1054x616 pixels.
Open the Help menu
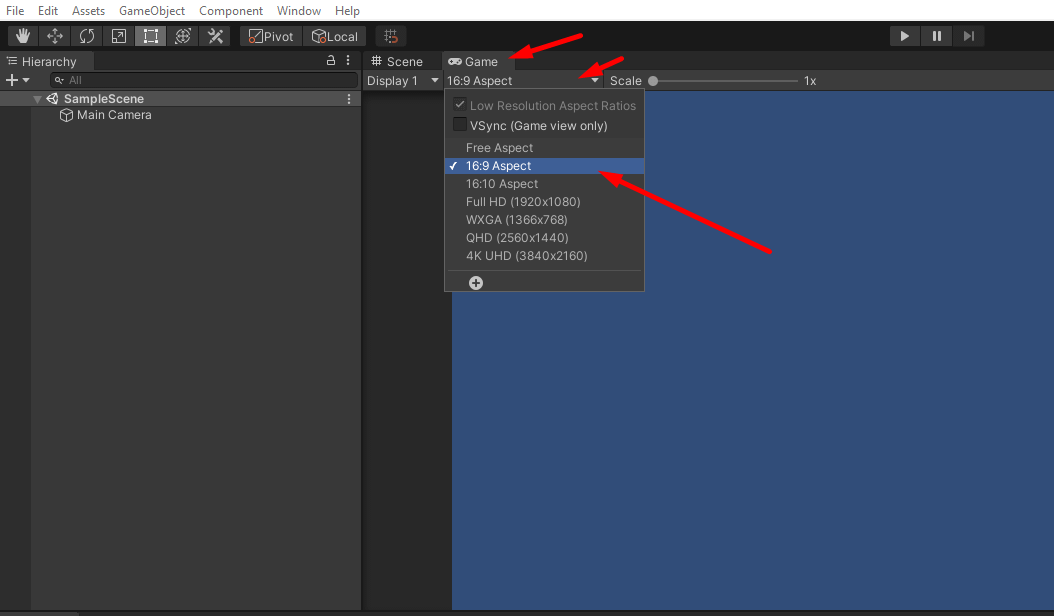click(348, 11)
